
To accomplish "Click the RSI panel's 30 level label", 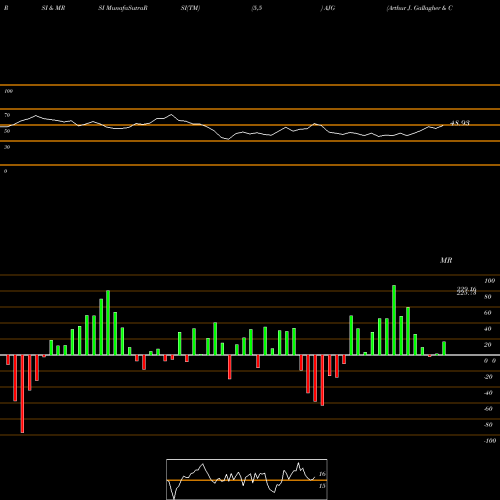I will point(7,147).
